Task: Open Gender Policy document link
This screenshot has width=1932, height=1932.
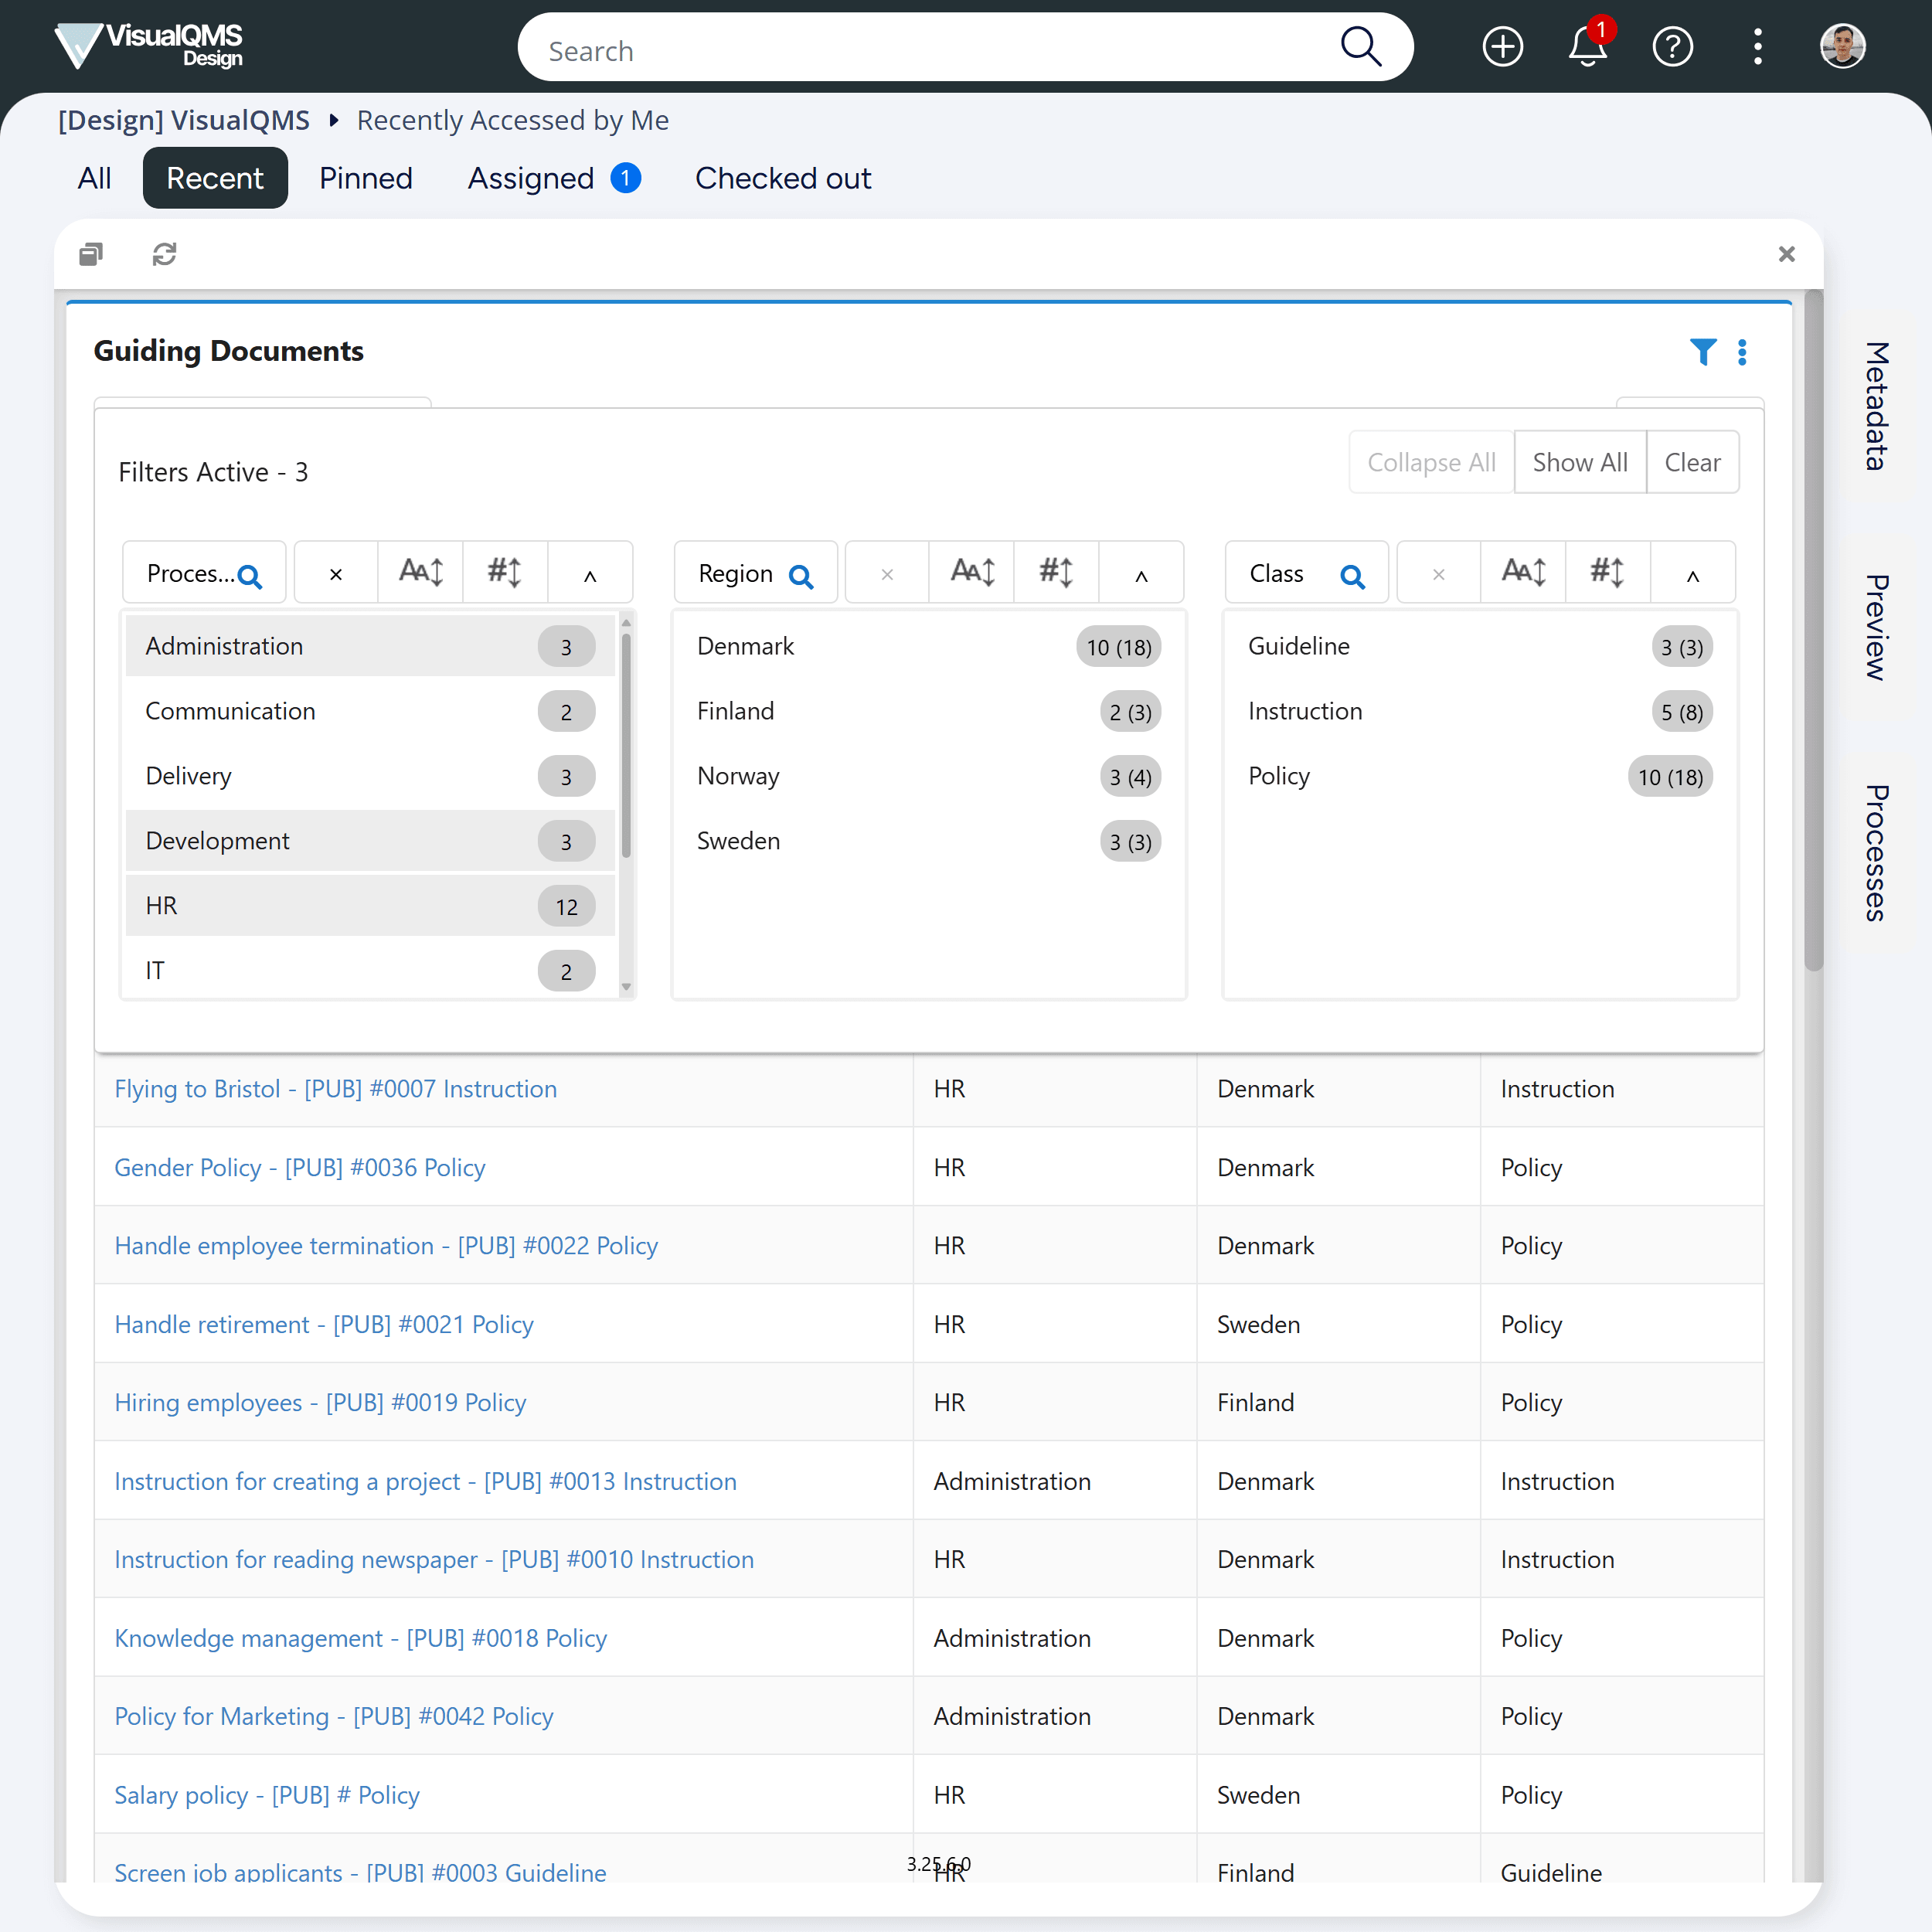Action: pos(299,1167)
